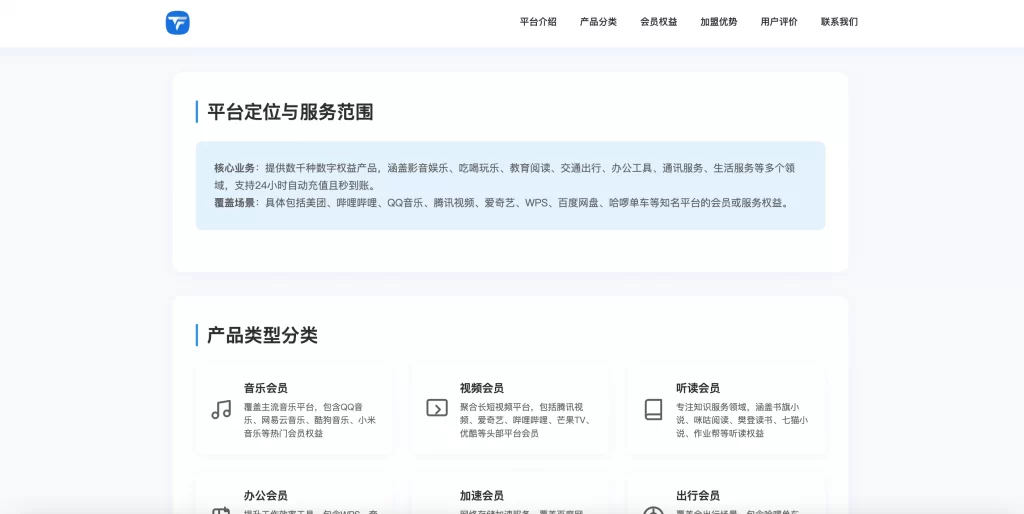Go to 会员权益 in the navigation

coord(658,22)
